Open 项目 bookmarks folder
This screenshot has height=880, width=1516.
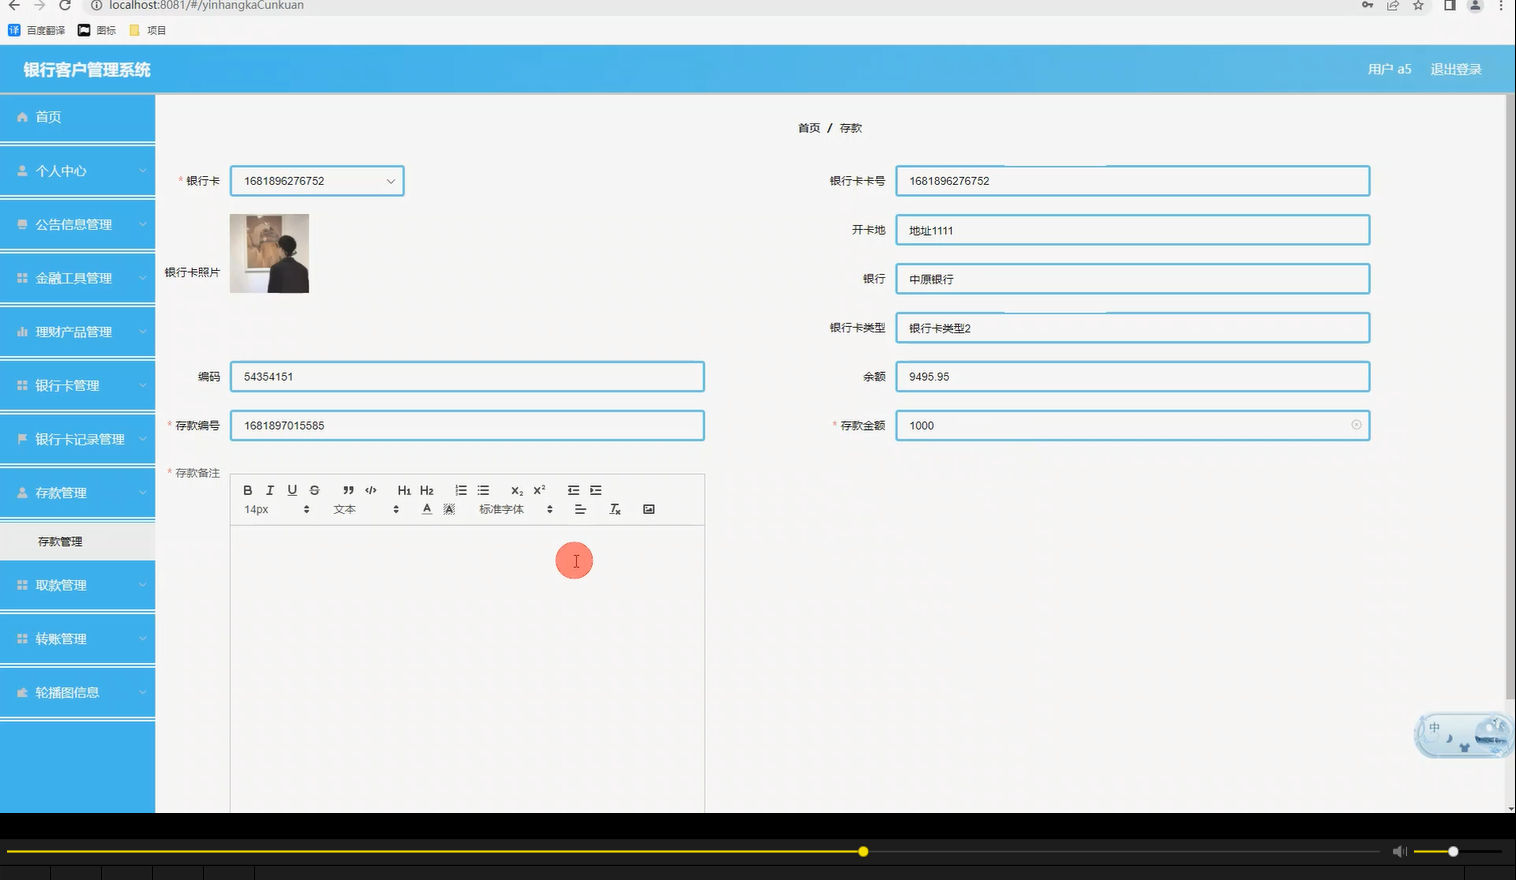(x=148, y=30)
